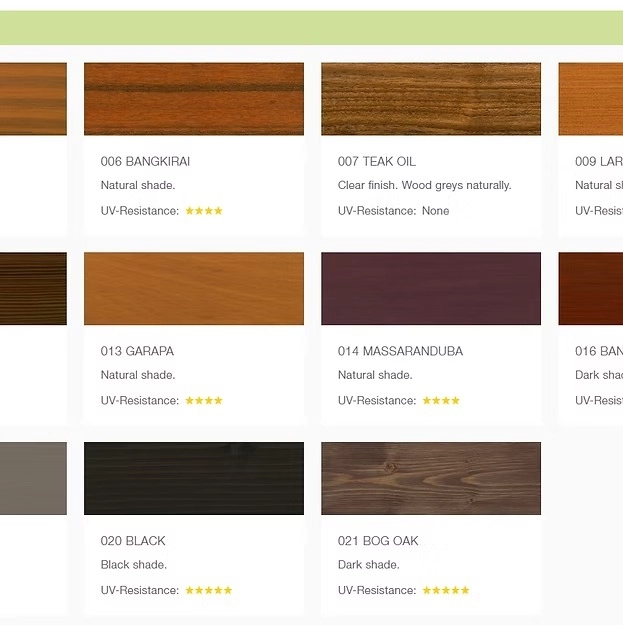623x625 pixels.
Task: Click the four-star rating under 006 Bangkirai
Action: coord(204,211)
